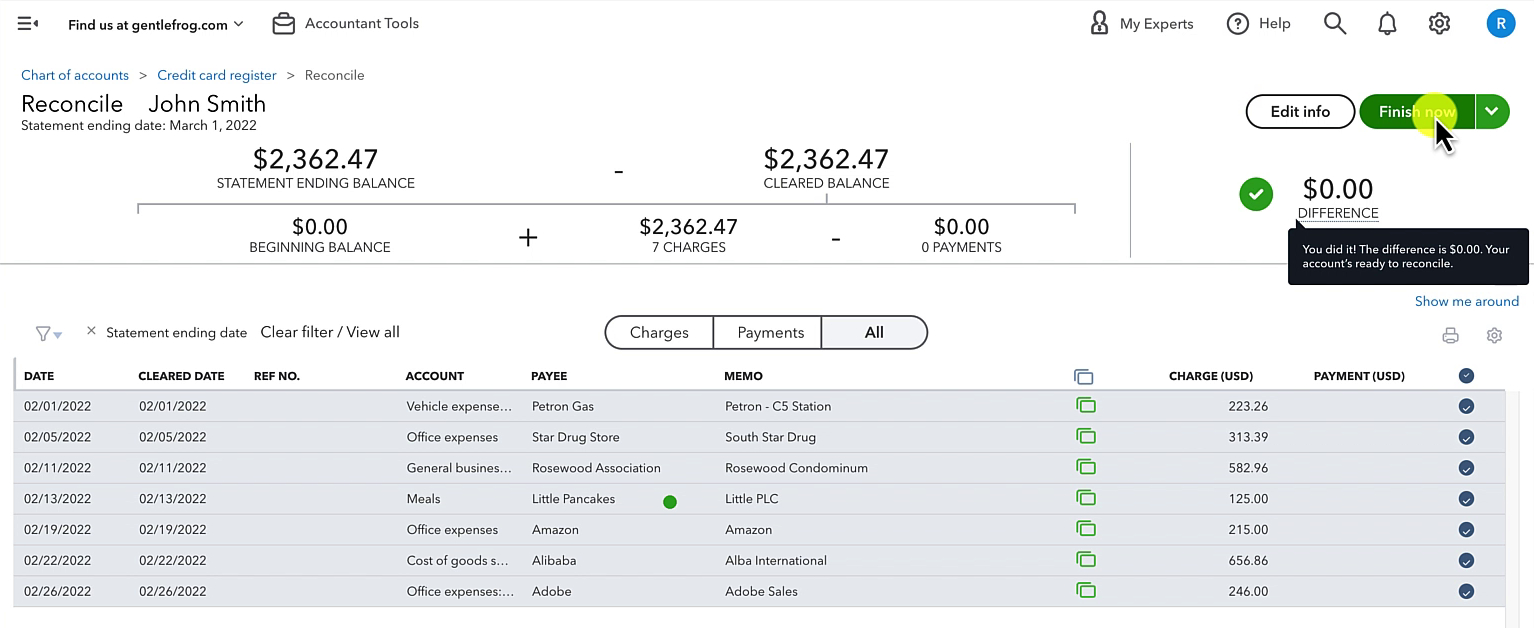
Task: Open the Accountant Tools menu
Action: pos(346,23)
